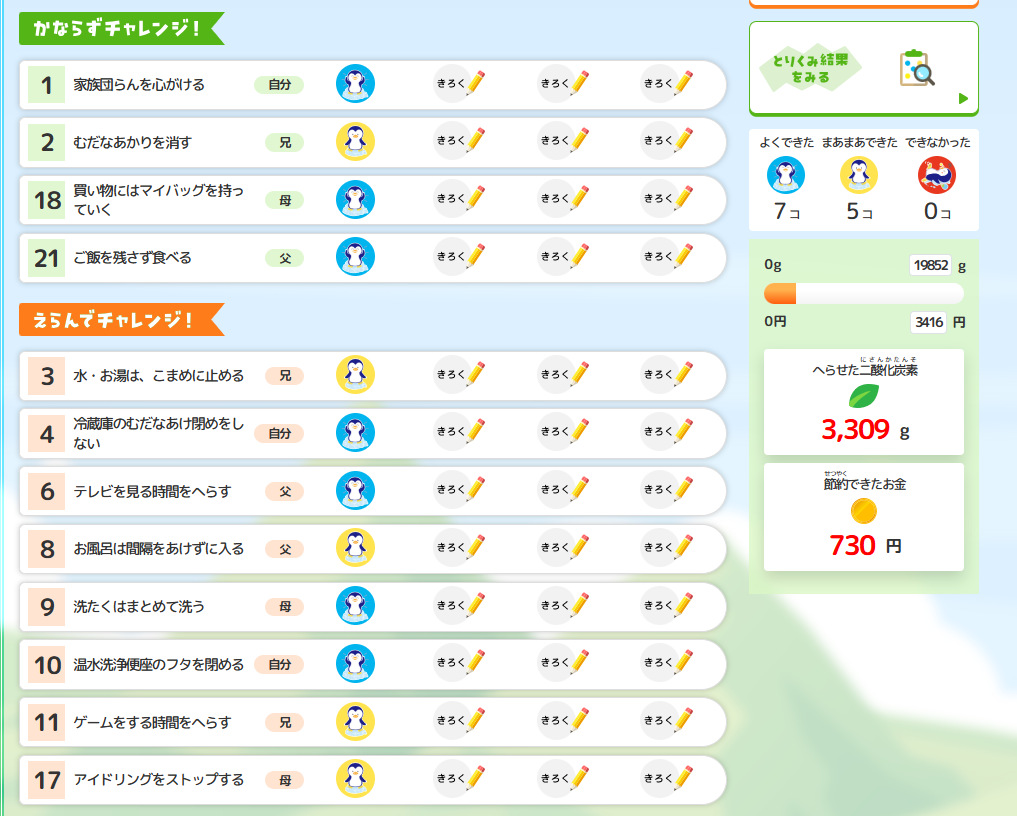Click first きろく pencil for 家族団らんを心がける
Viewport: 1017px width, 816px height.
point(460,84)
